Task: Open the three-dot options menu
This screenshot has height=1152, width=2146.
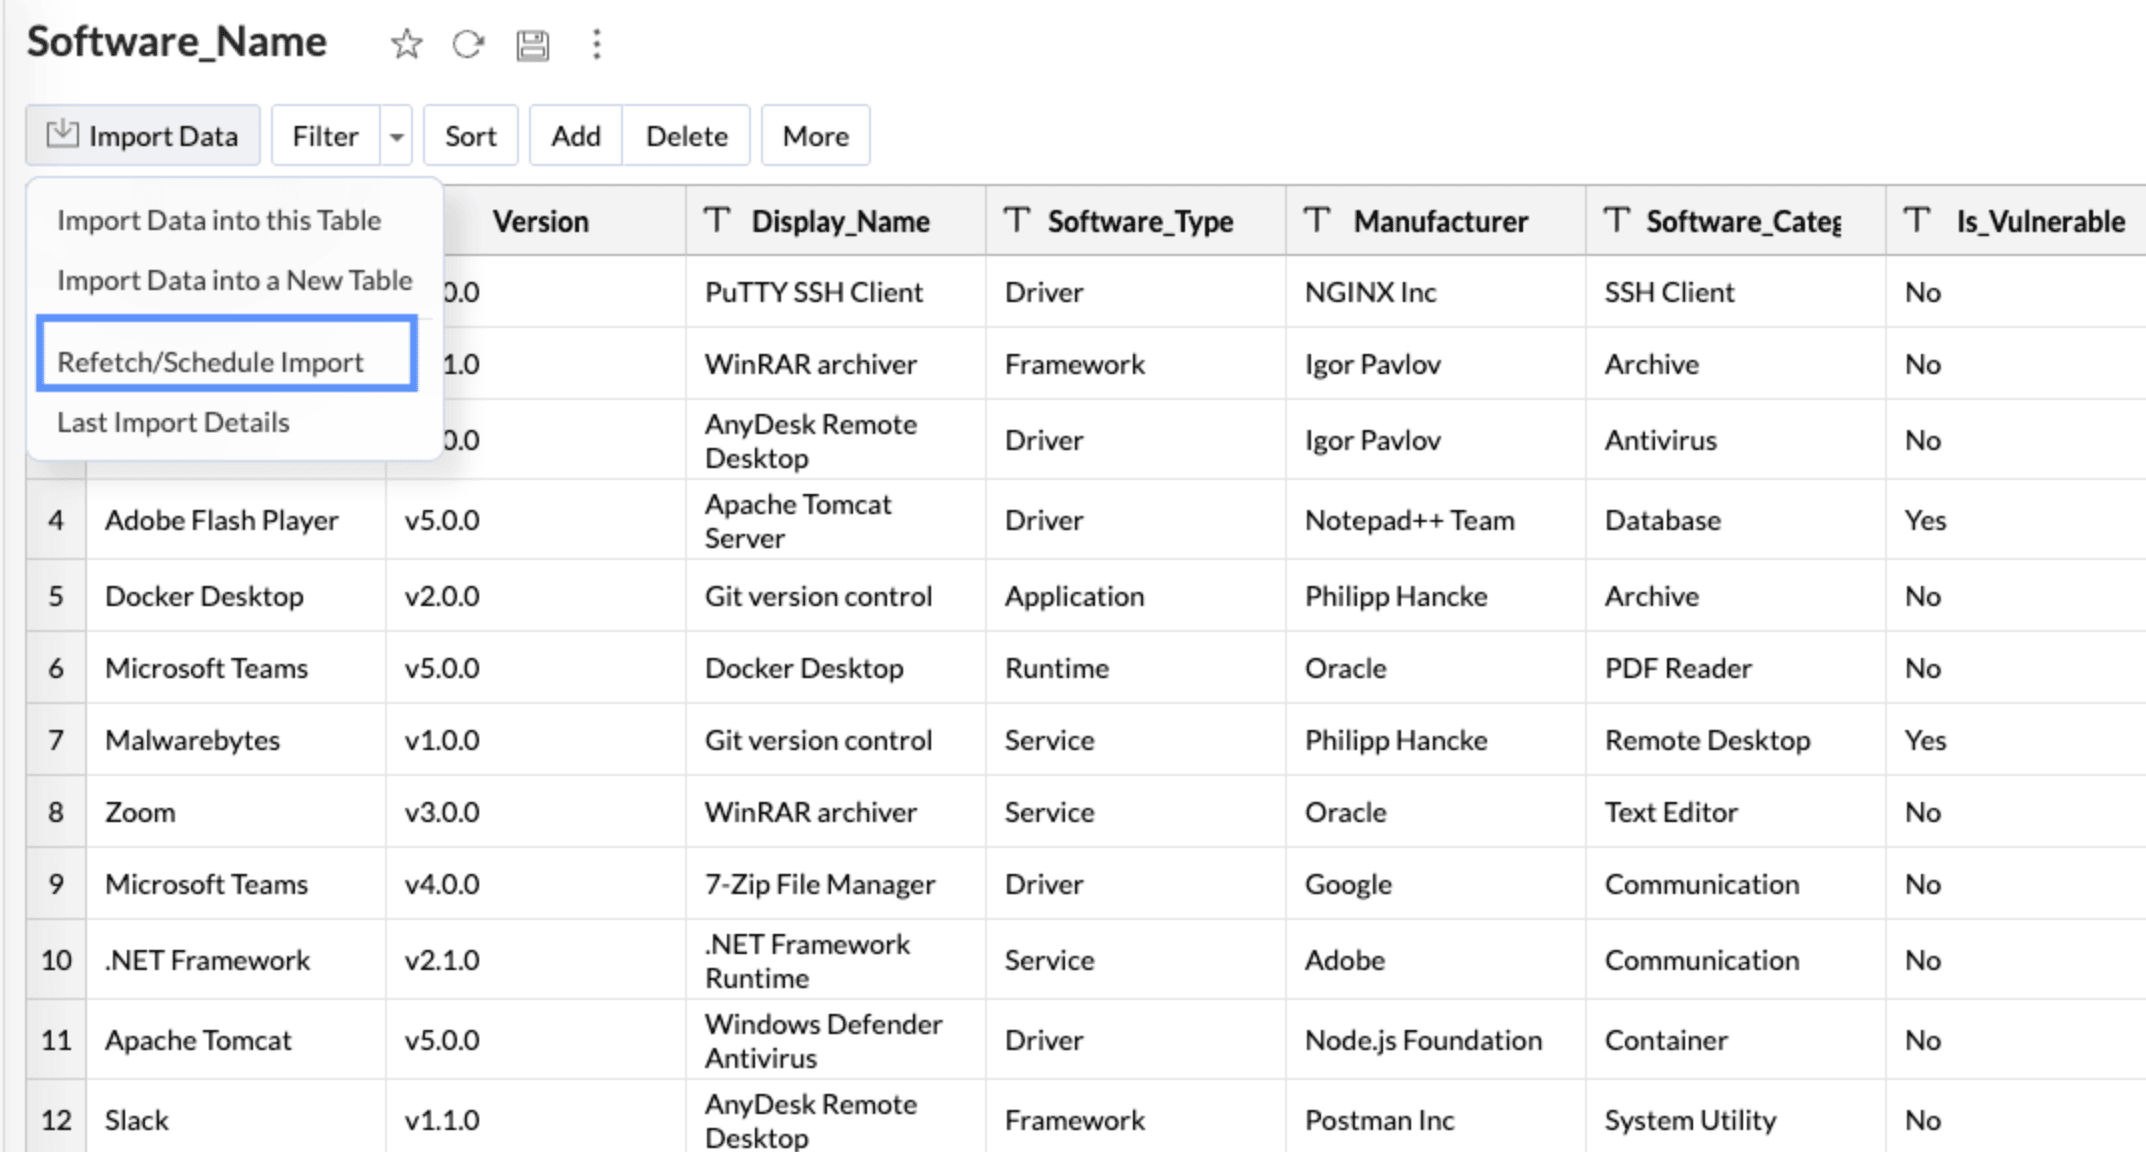Action: pos(596,44)
